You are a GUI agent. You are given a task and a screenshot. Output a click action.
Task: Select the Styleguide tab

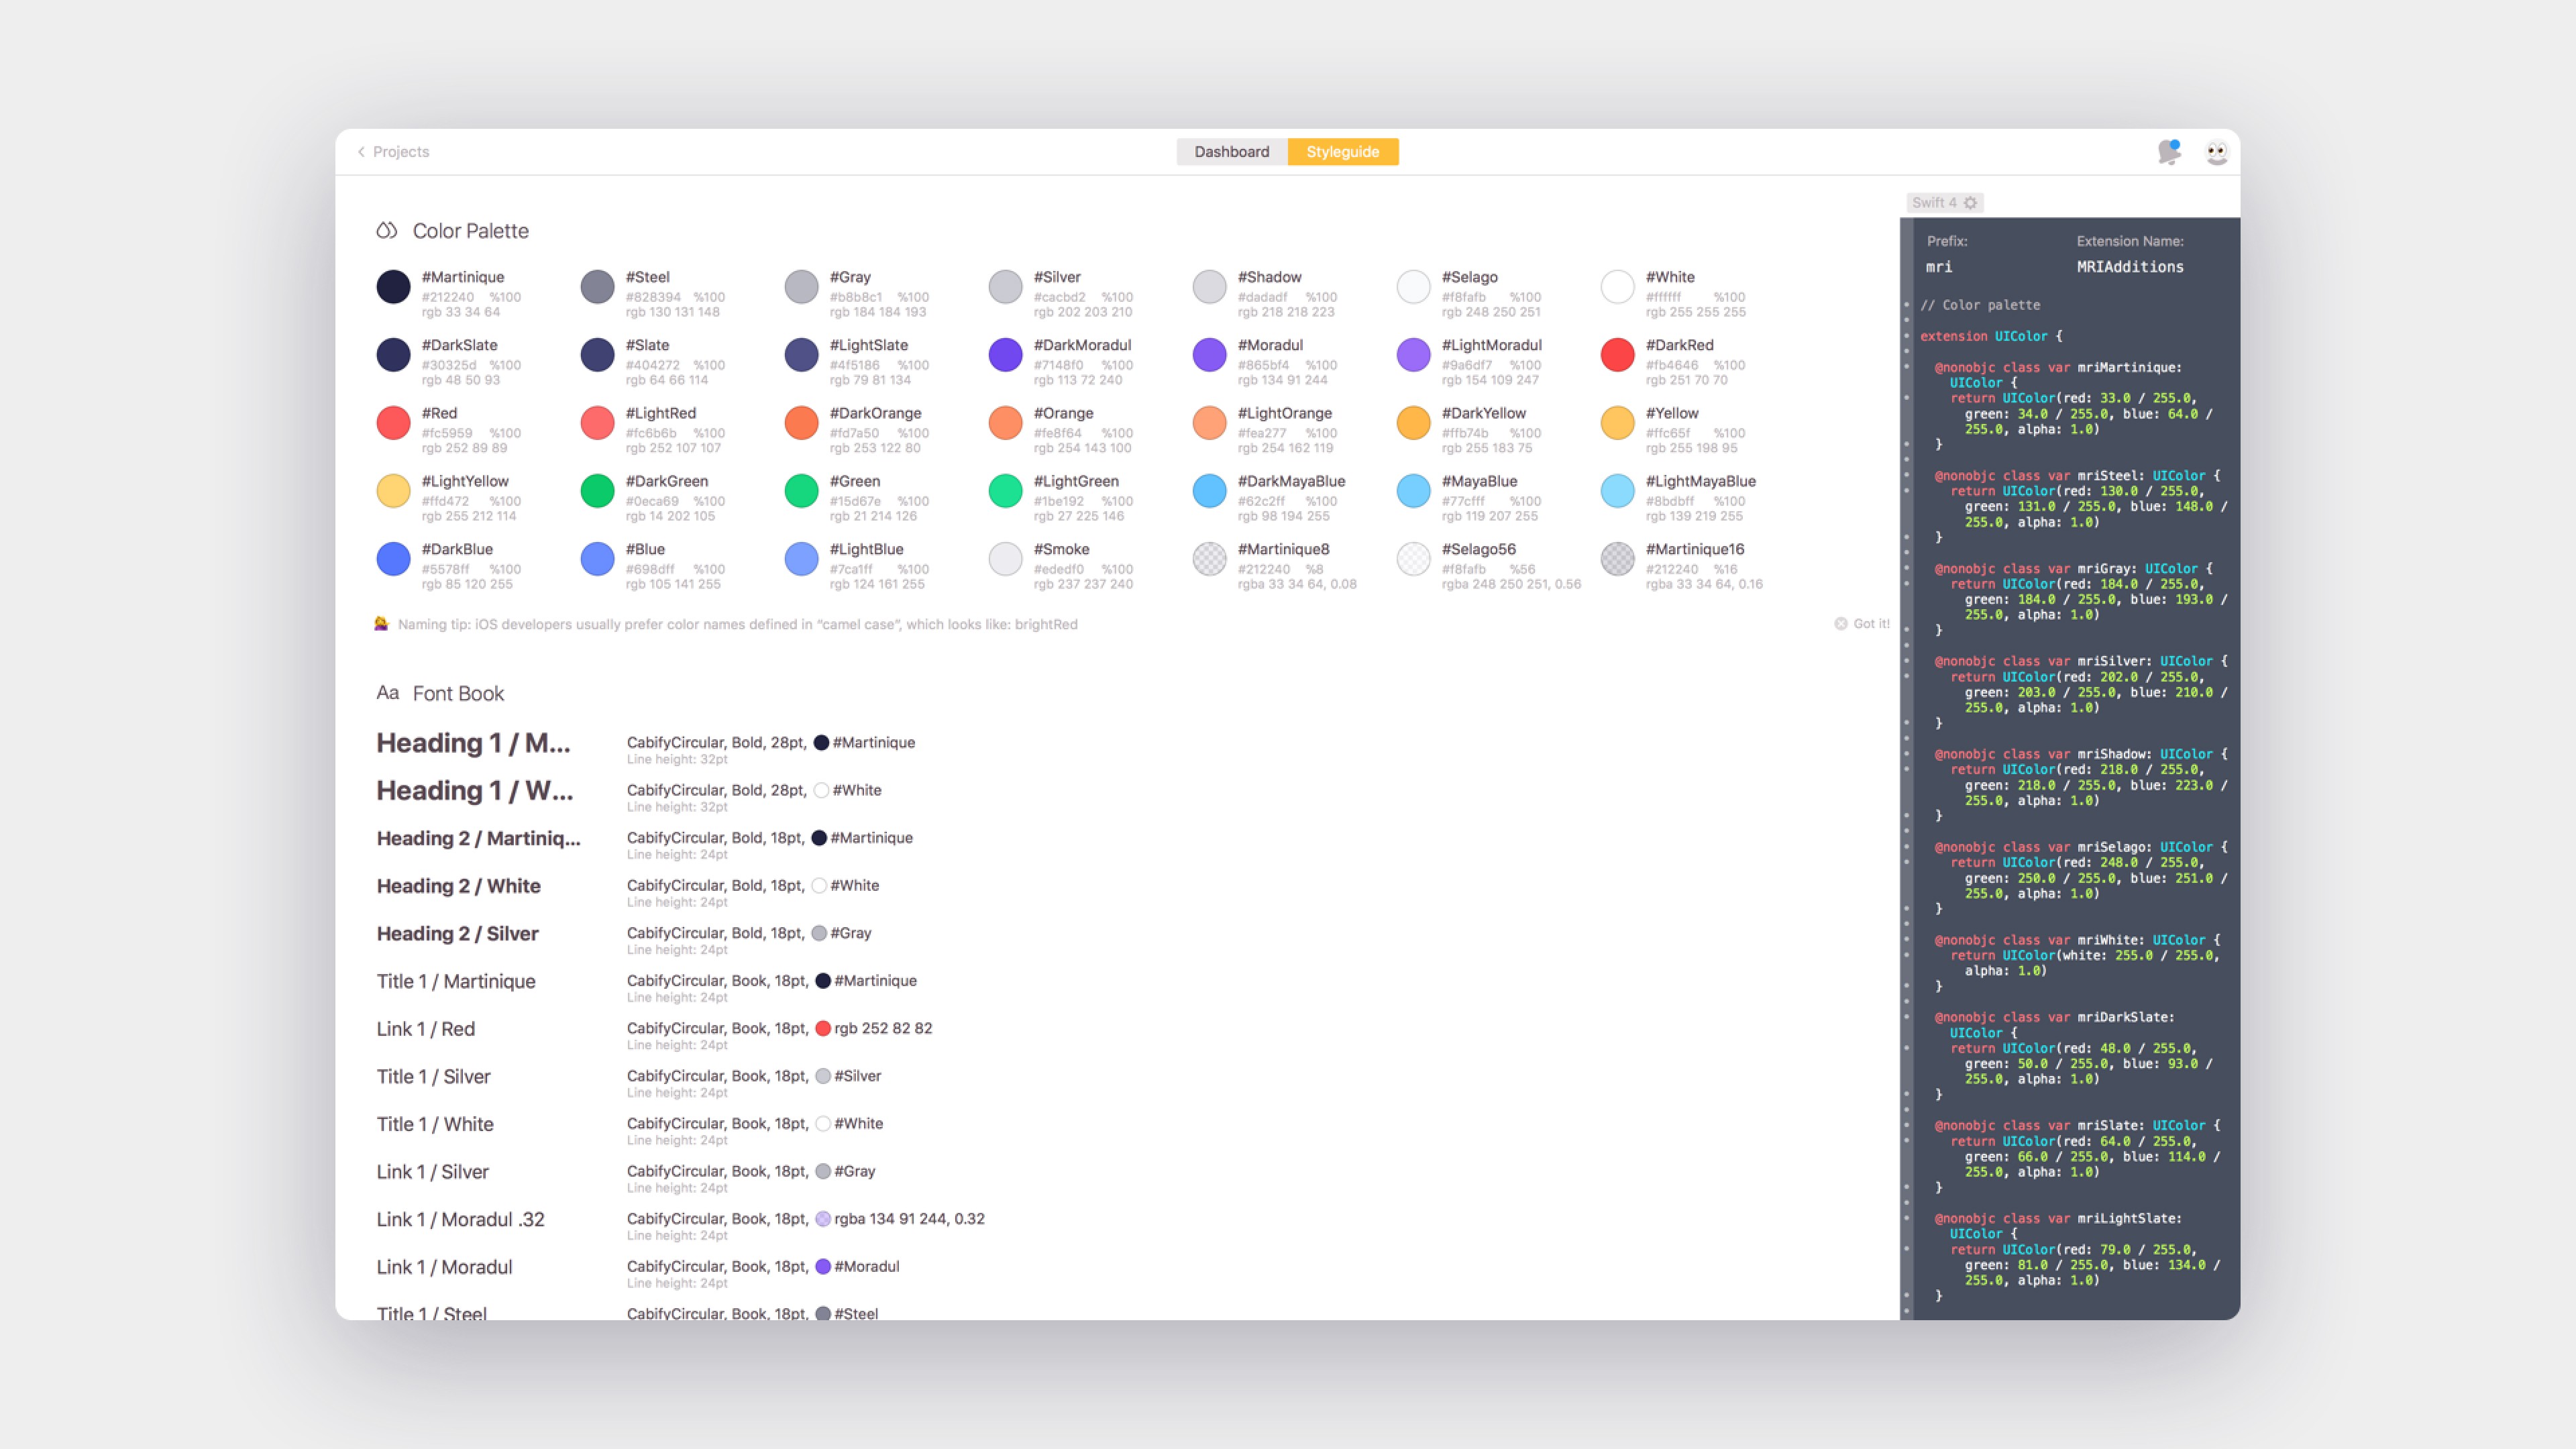1342,152
